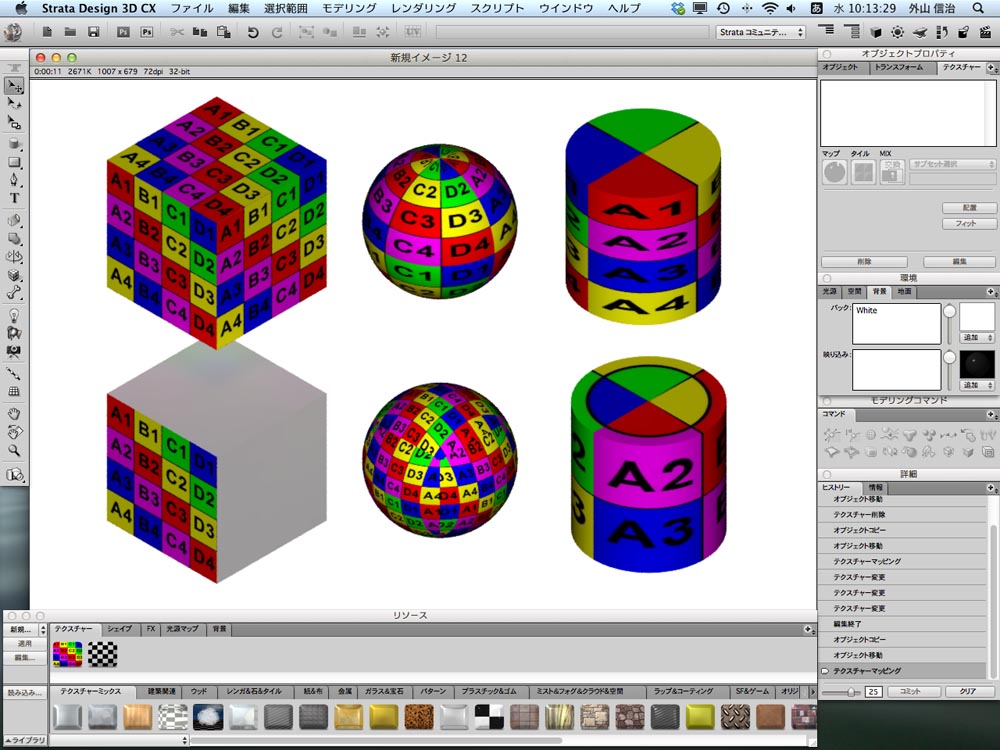Click the Undo arrow icon
1000x750 pixels.
click(253, 32)
